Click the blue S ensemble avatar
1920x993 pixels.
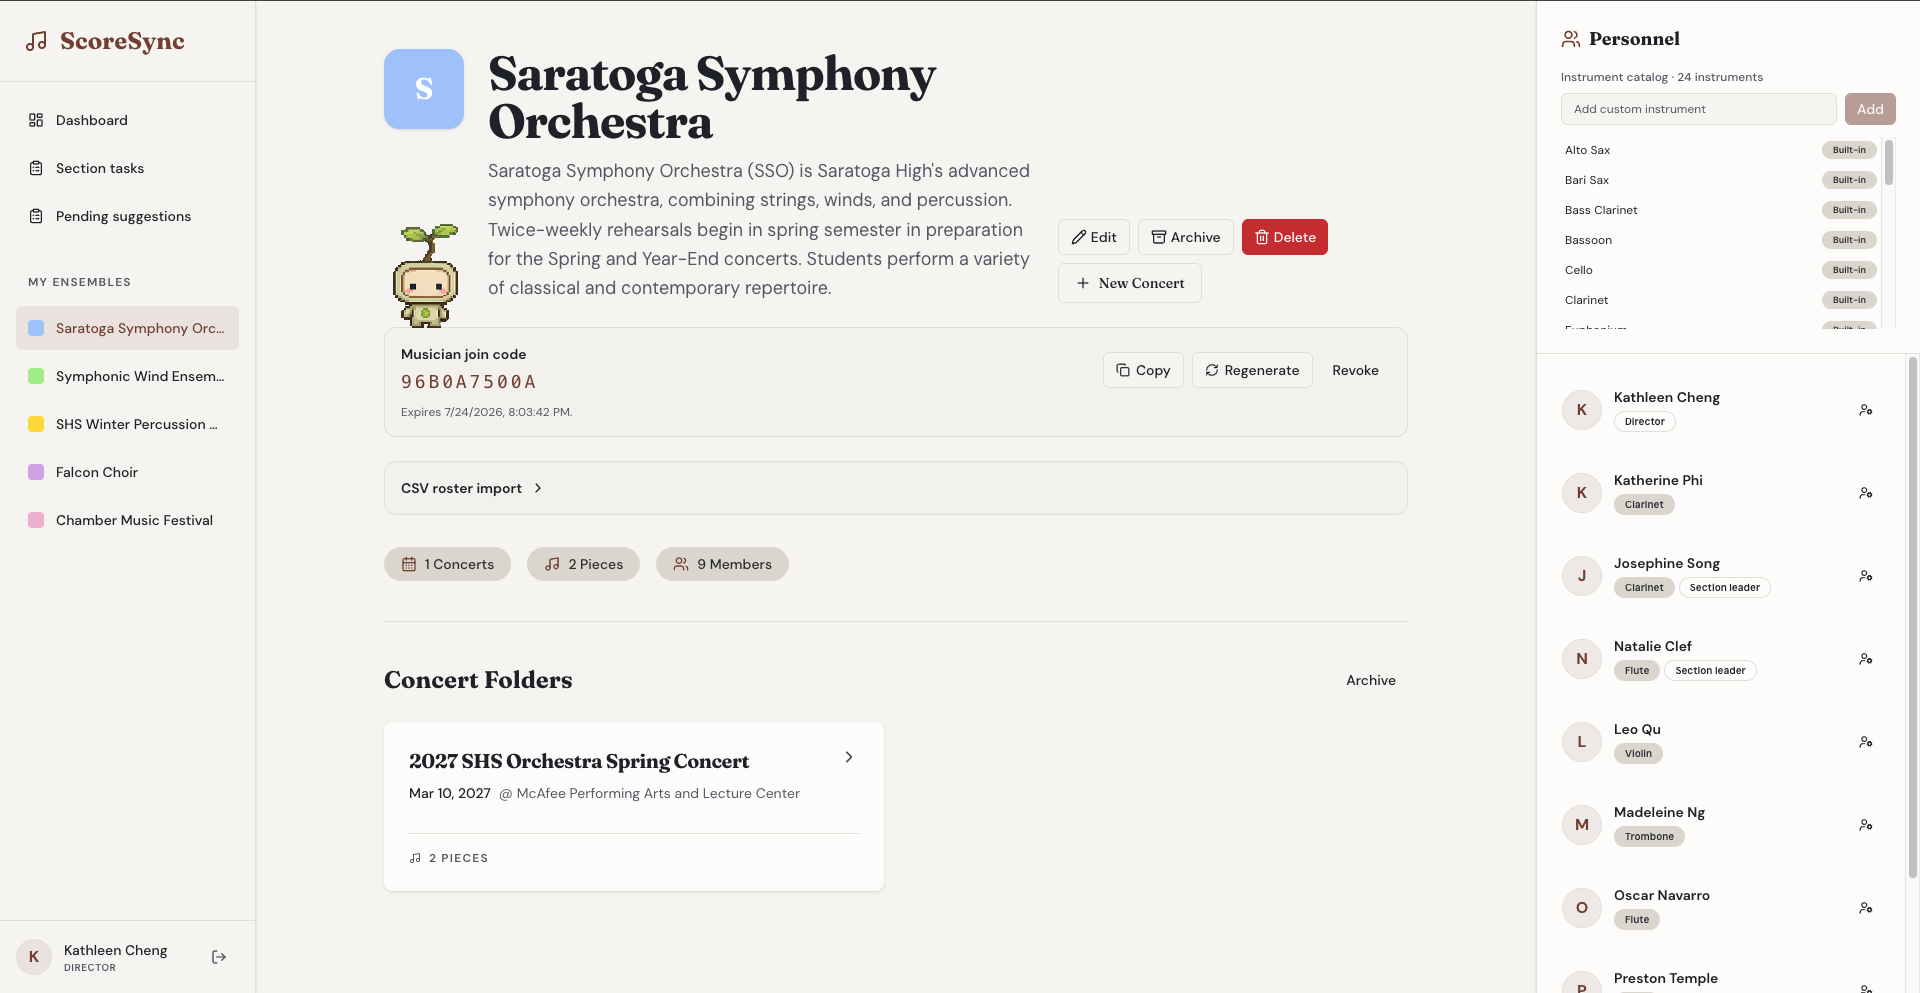424,89
